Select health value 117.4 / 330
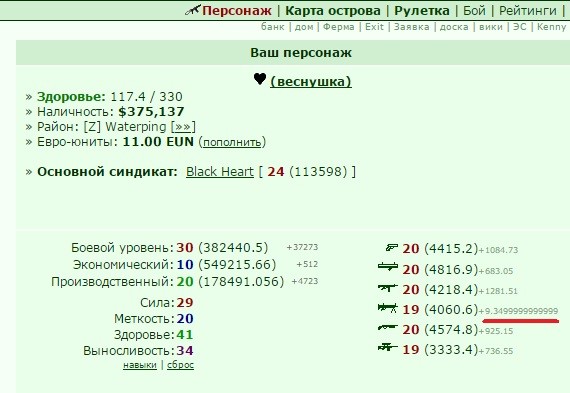570x393 pixels. point(146,97)
